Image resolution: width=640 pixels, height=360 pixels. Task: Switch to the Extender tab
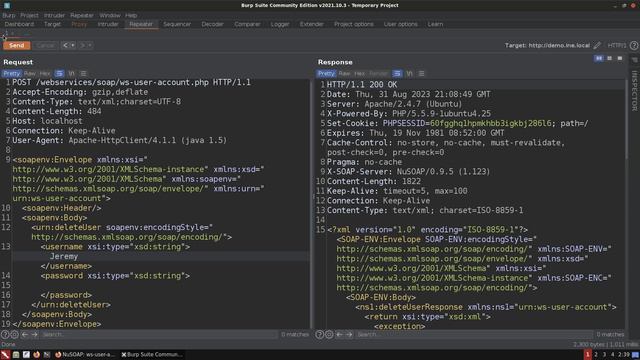pyautogui.click(x=312, y=24)
